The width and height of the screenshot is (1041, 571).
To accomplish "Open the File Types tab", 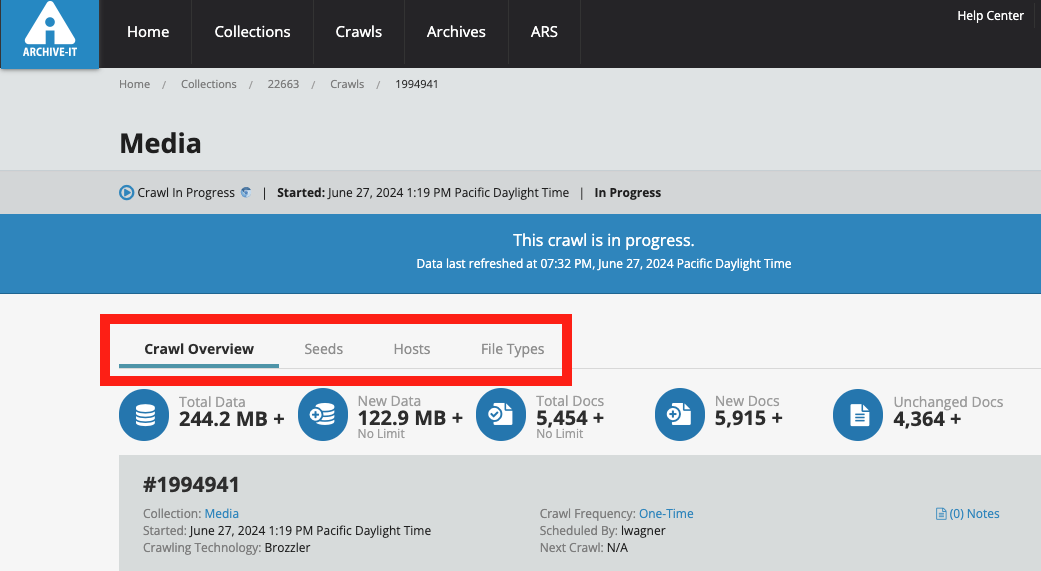I will (512, 349).
